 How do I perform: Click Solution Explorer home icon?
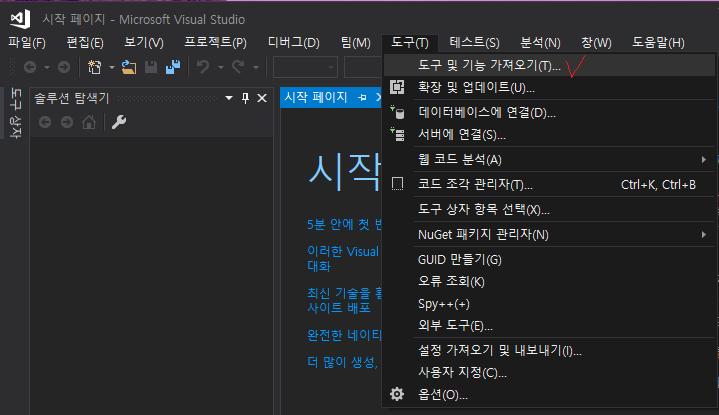(x=89, y=122)
